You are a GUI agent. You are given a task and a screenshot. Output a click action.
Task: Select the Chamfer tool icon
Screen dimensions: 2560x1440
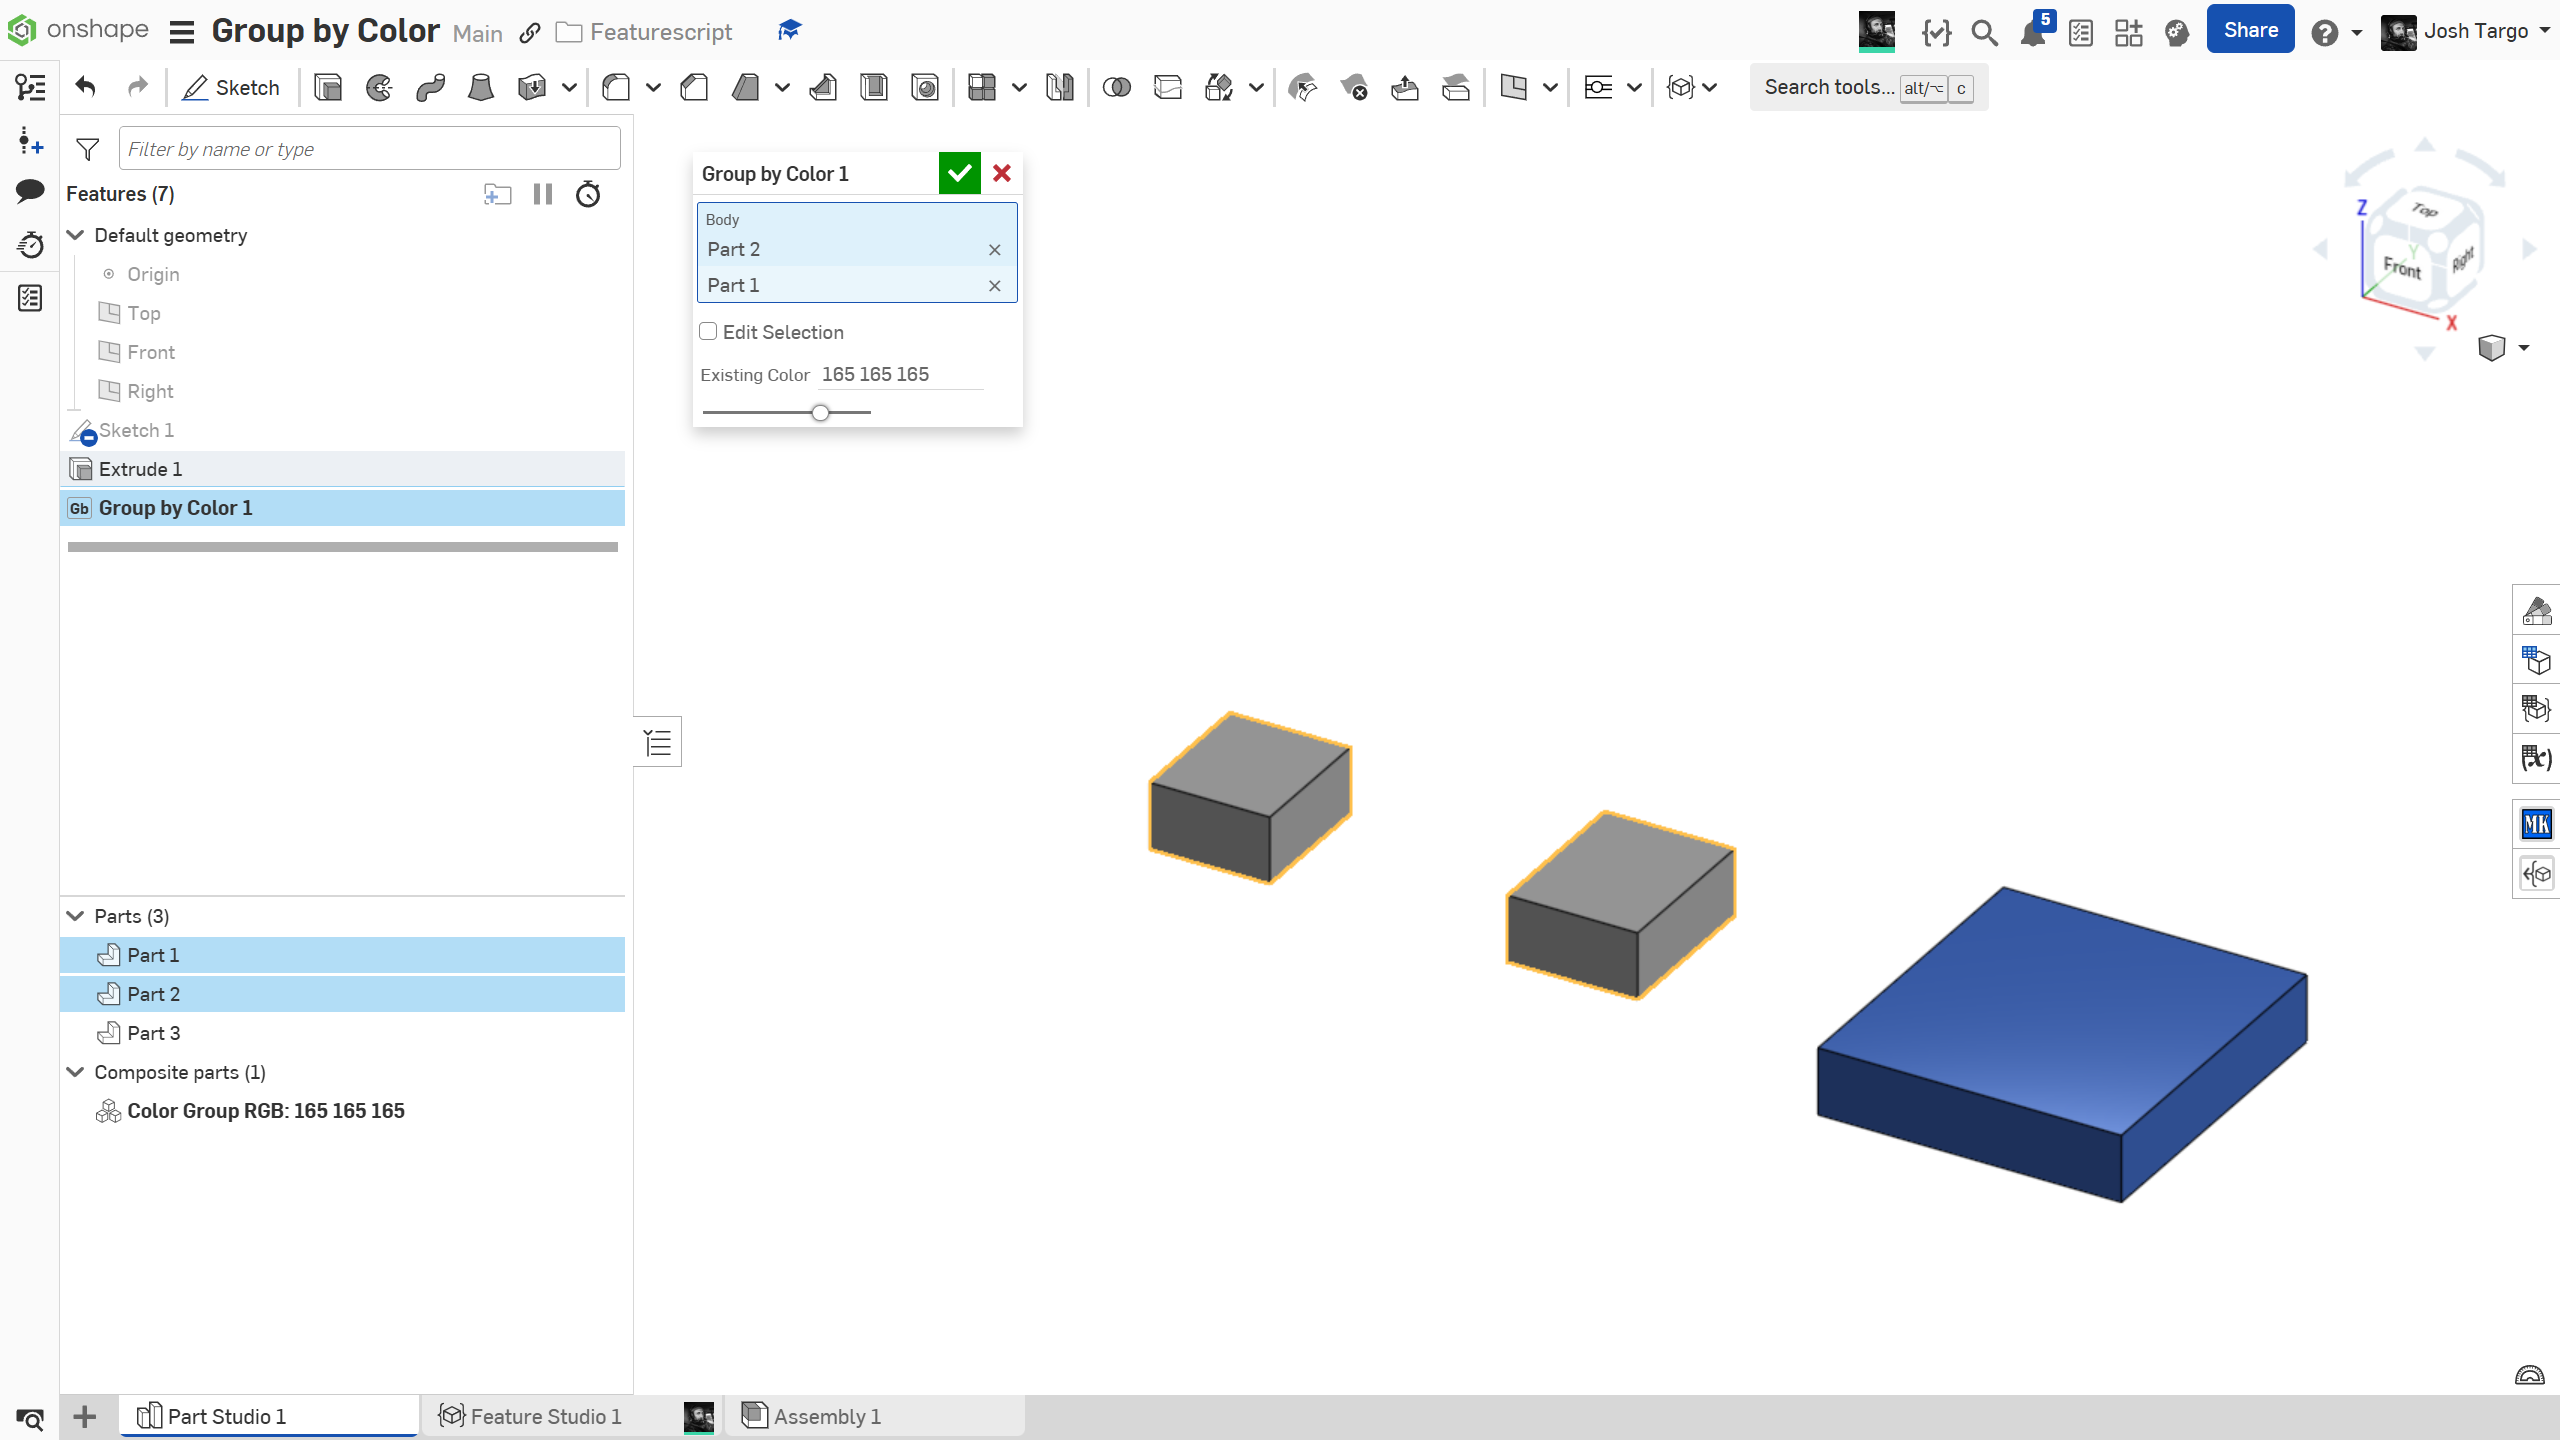pyautogui.click(x=694, y=88)
